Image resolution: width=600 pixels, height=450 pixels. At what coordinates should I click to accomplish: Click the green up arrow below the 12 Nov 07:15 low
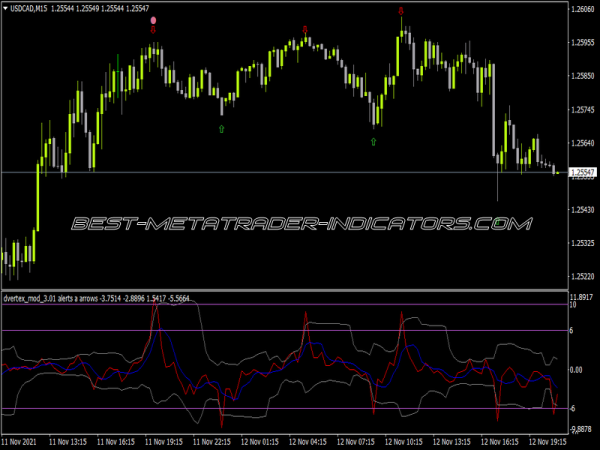(x=373, y=142)
